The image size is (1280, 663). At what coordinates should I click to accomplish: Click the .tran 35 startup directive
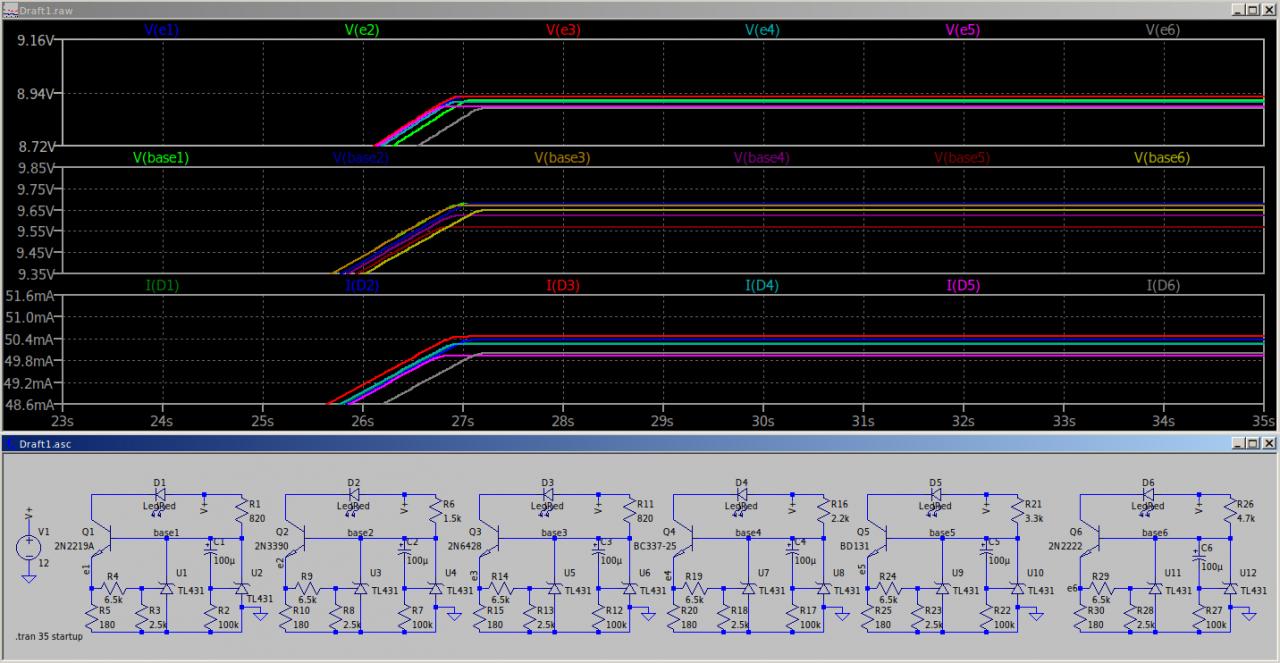pos(50,637)
